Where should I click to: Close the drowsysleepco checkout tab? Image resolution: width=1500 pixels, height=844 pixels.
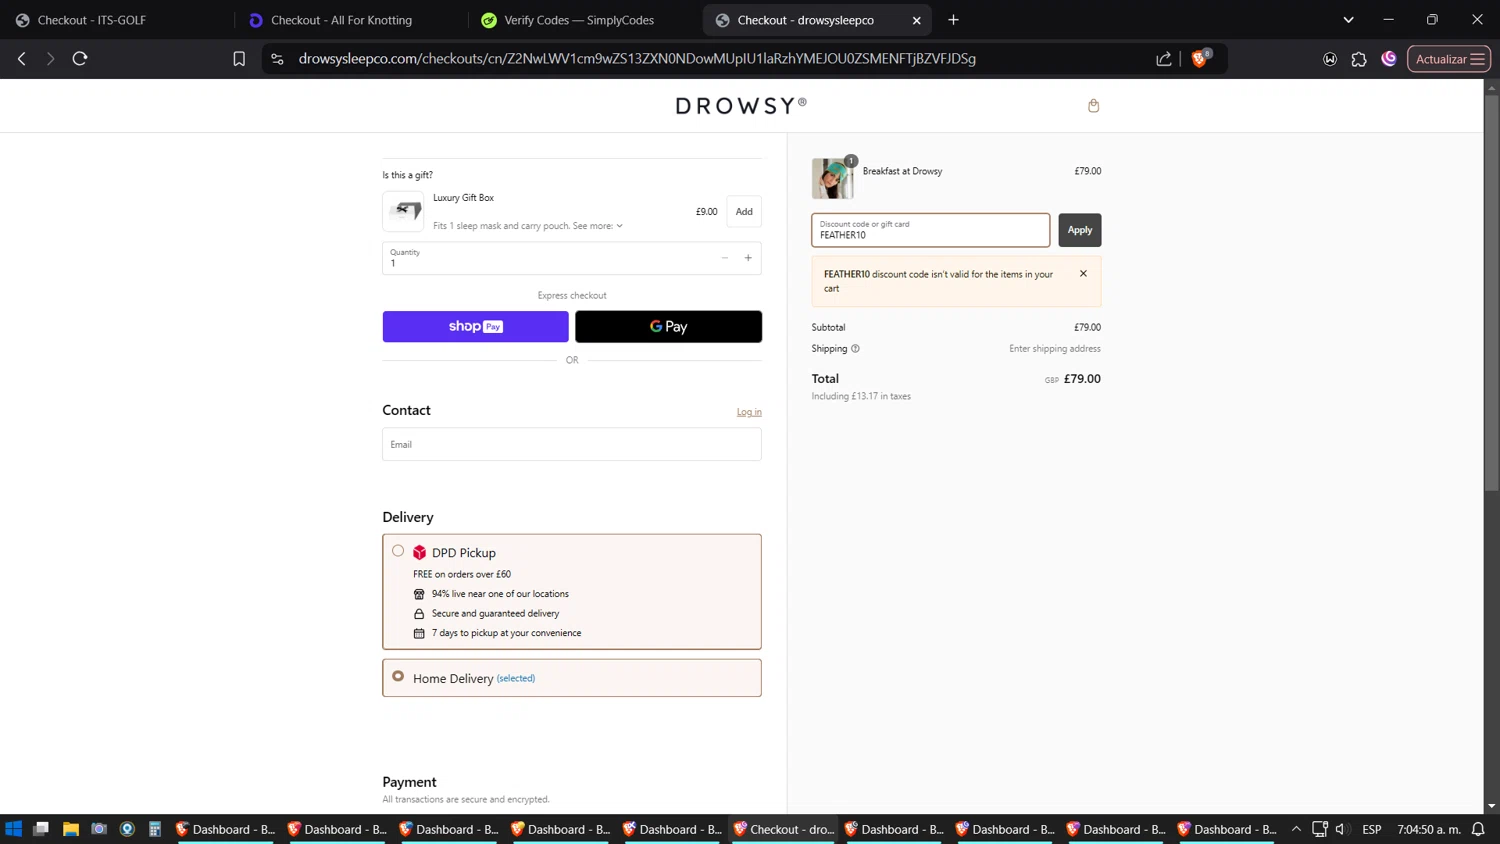916,20
